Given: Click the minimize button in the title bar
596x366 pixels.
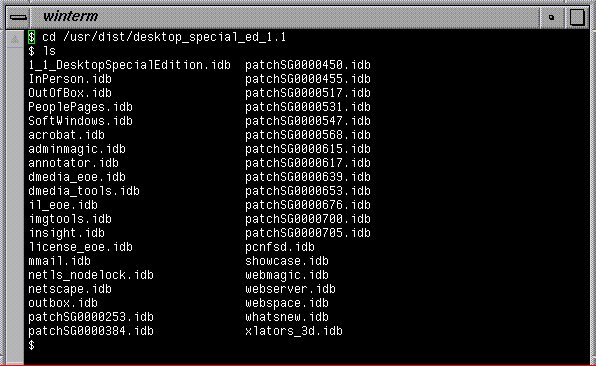Looking at the screenshot, I should coord(552,17).
